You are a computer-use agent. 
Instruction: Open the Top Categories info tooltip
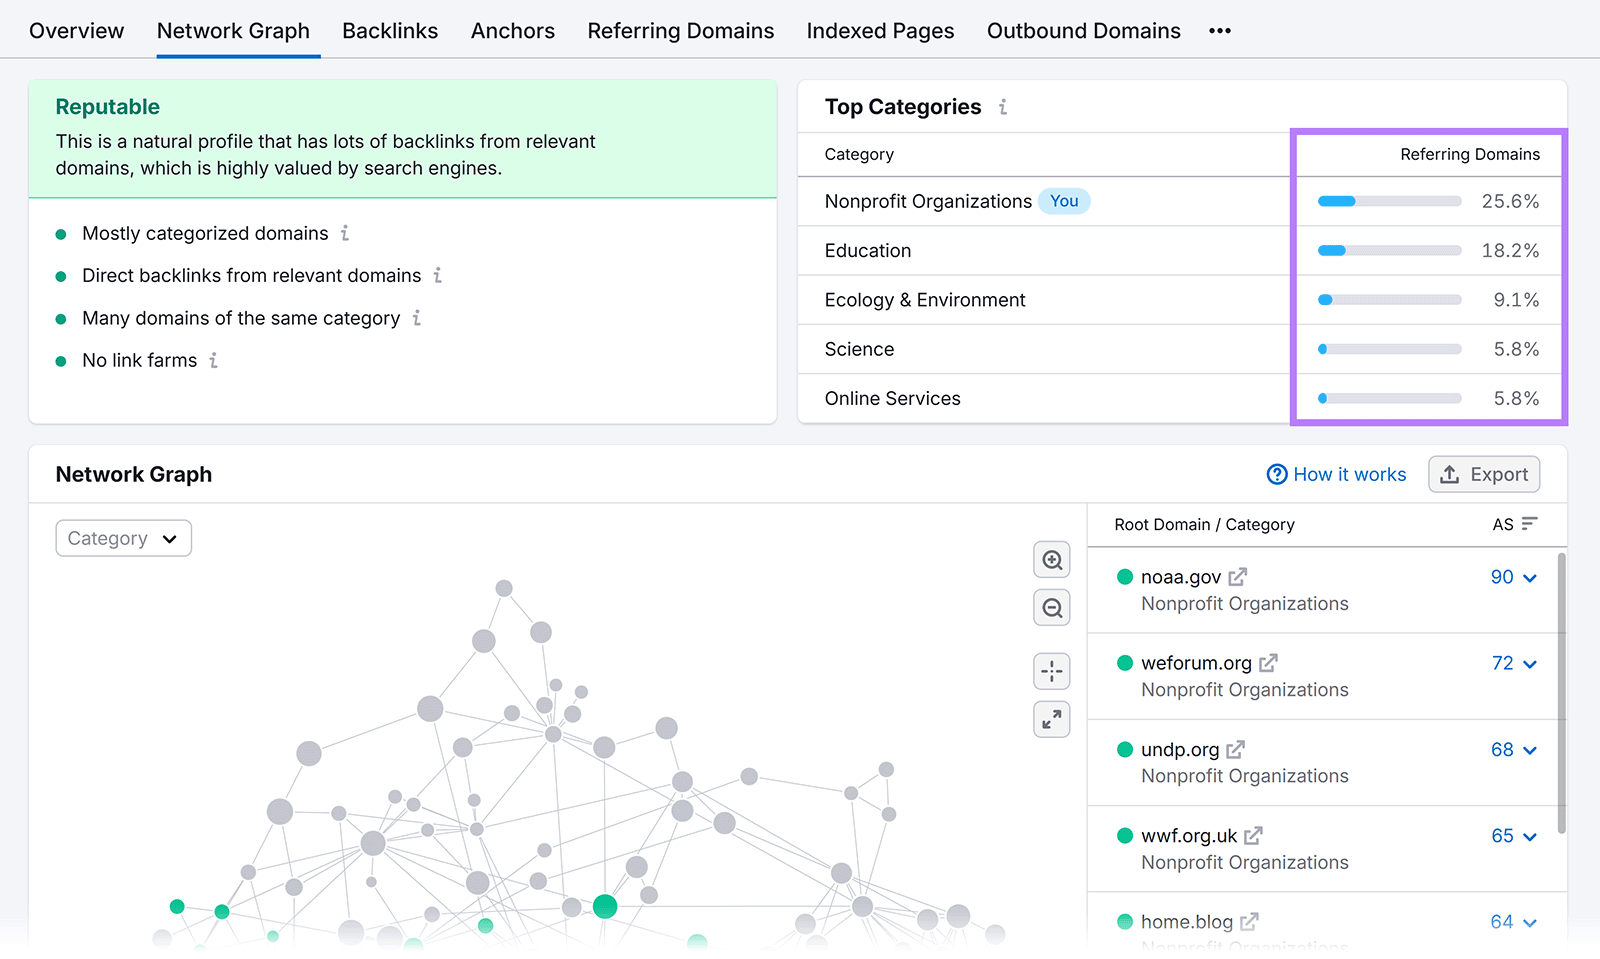coord(1002,107)
